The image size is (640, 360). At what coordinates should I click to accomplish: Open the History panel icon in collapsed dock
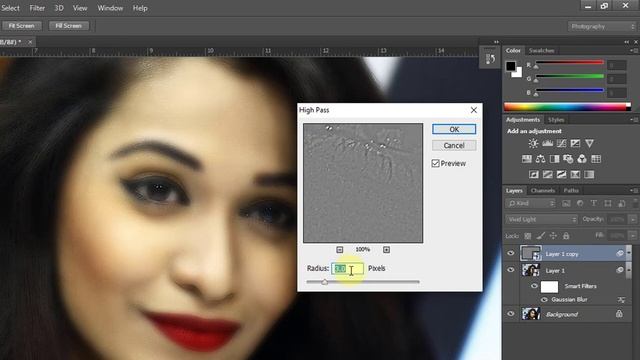click(490, 58)
